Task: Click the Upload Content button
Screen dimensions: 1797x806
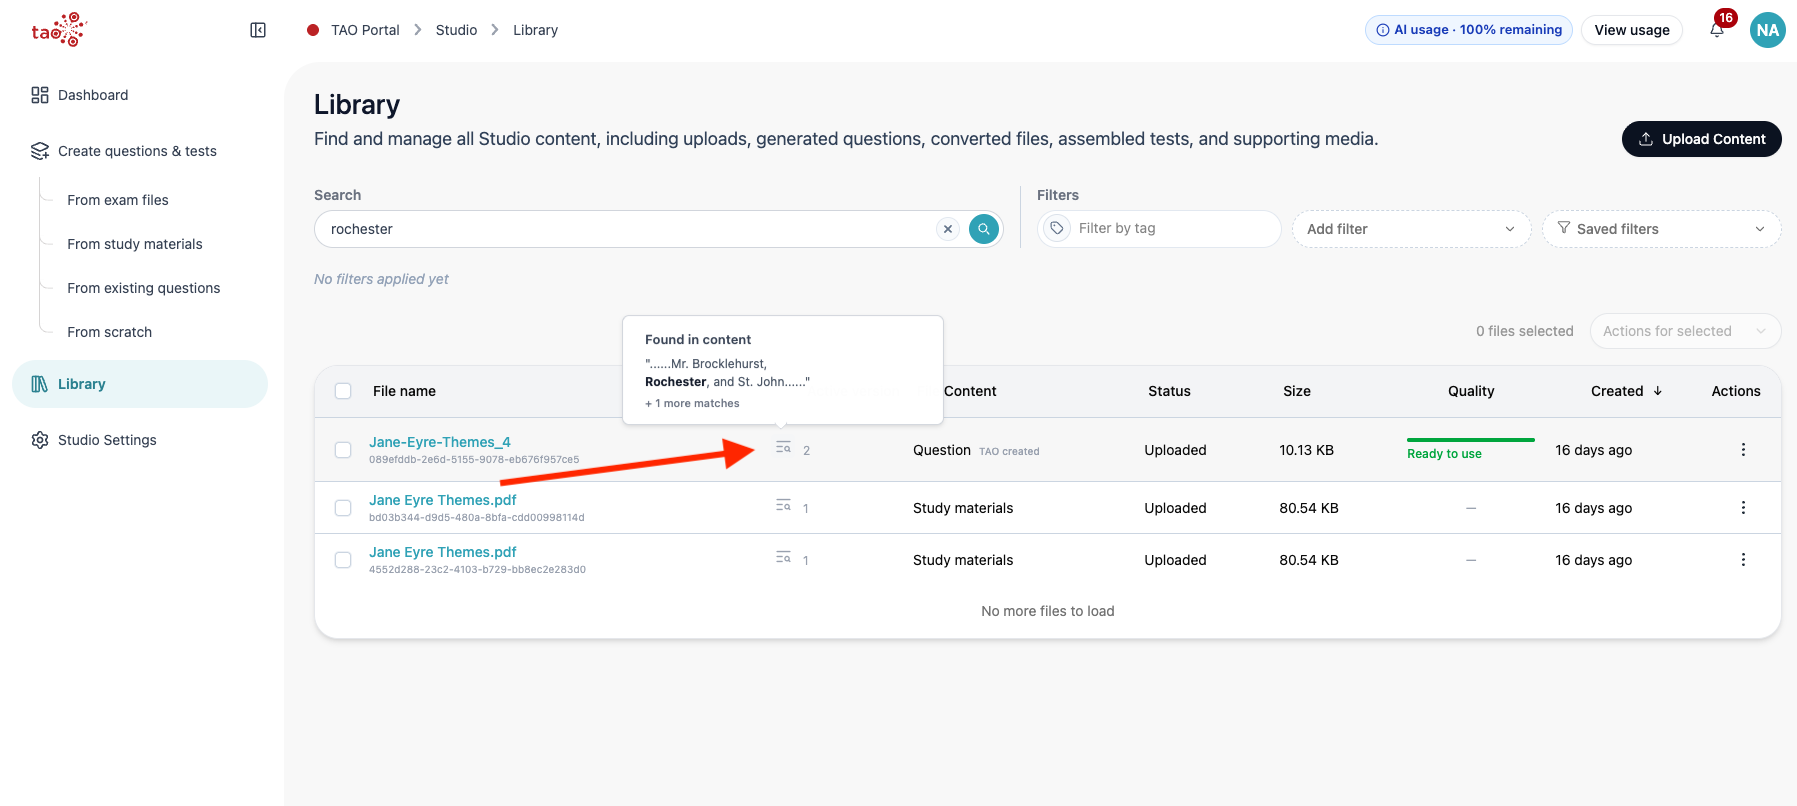Action: 1701,139
